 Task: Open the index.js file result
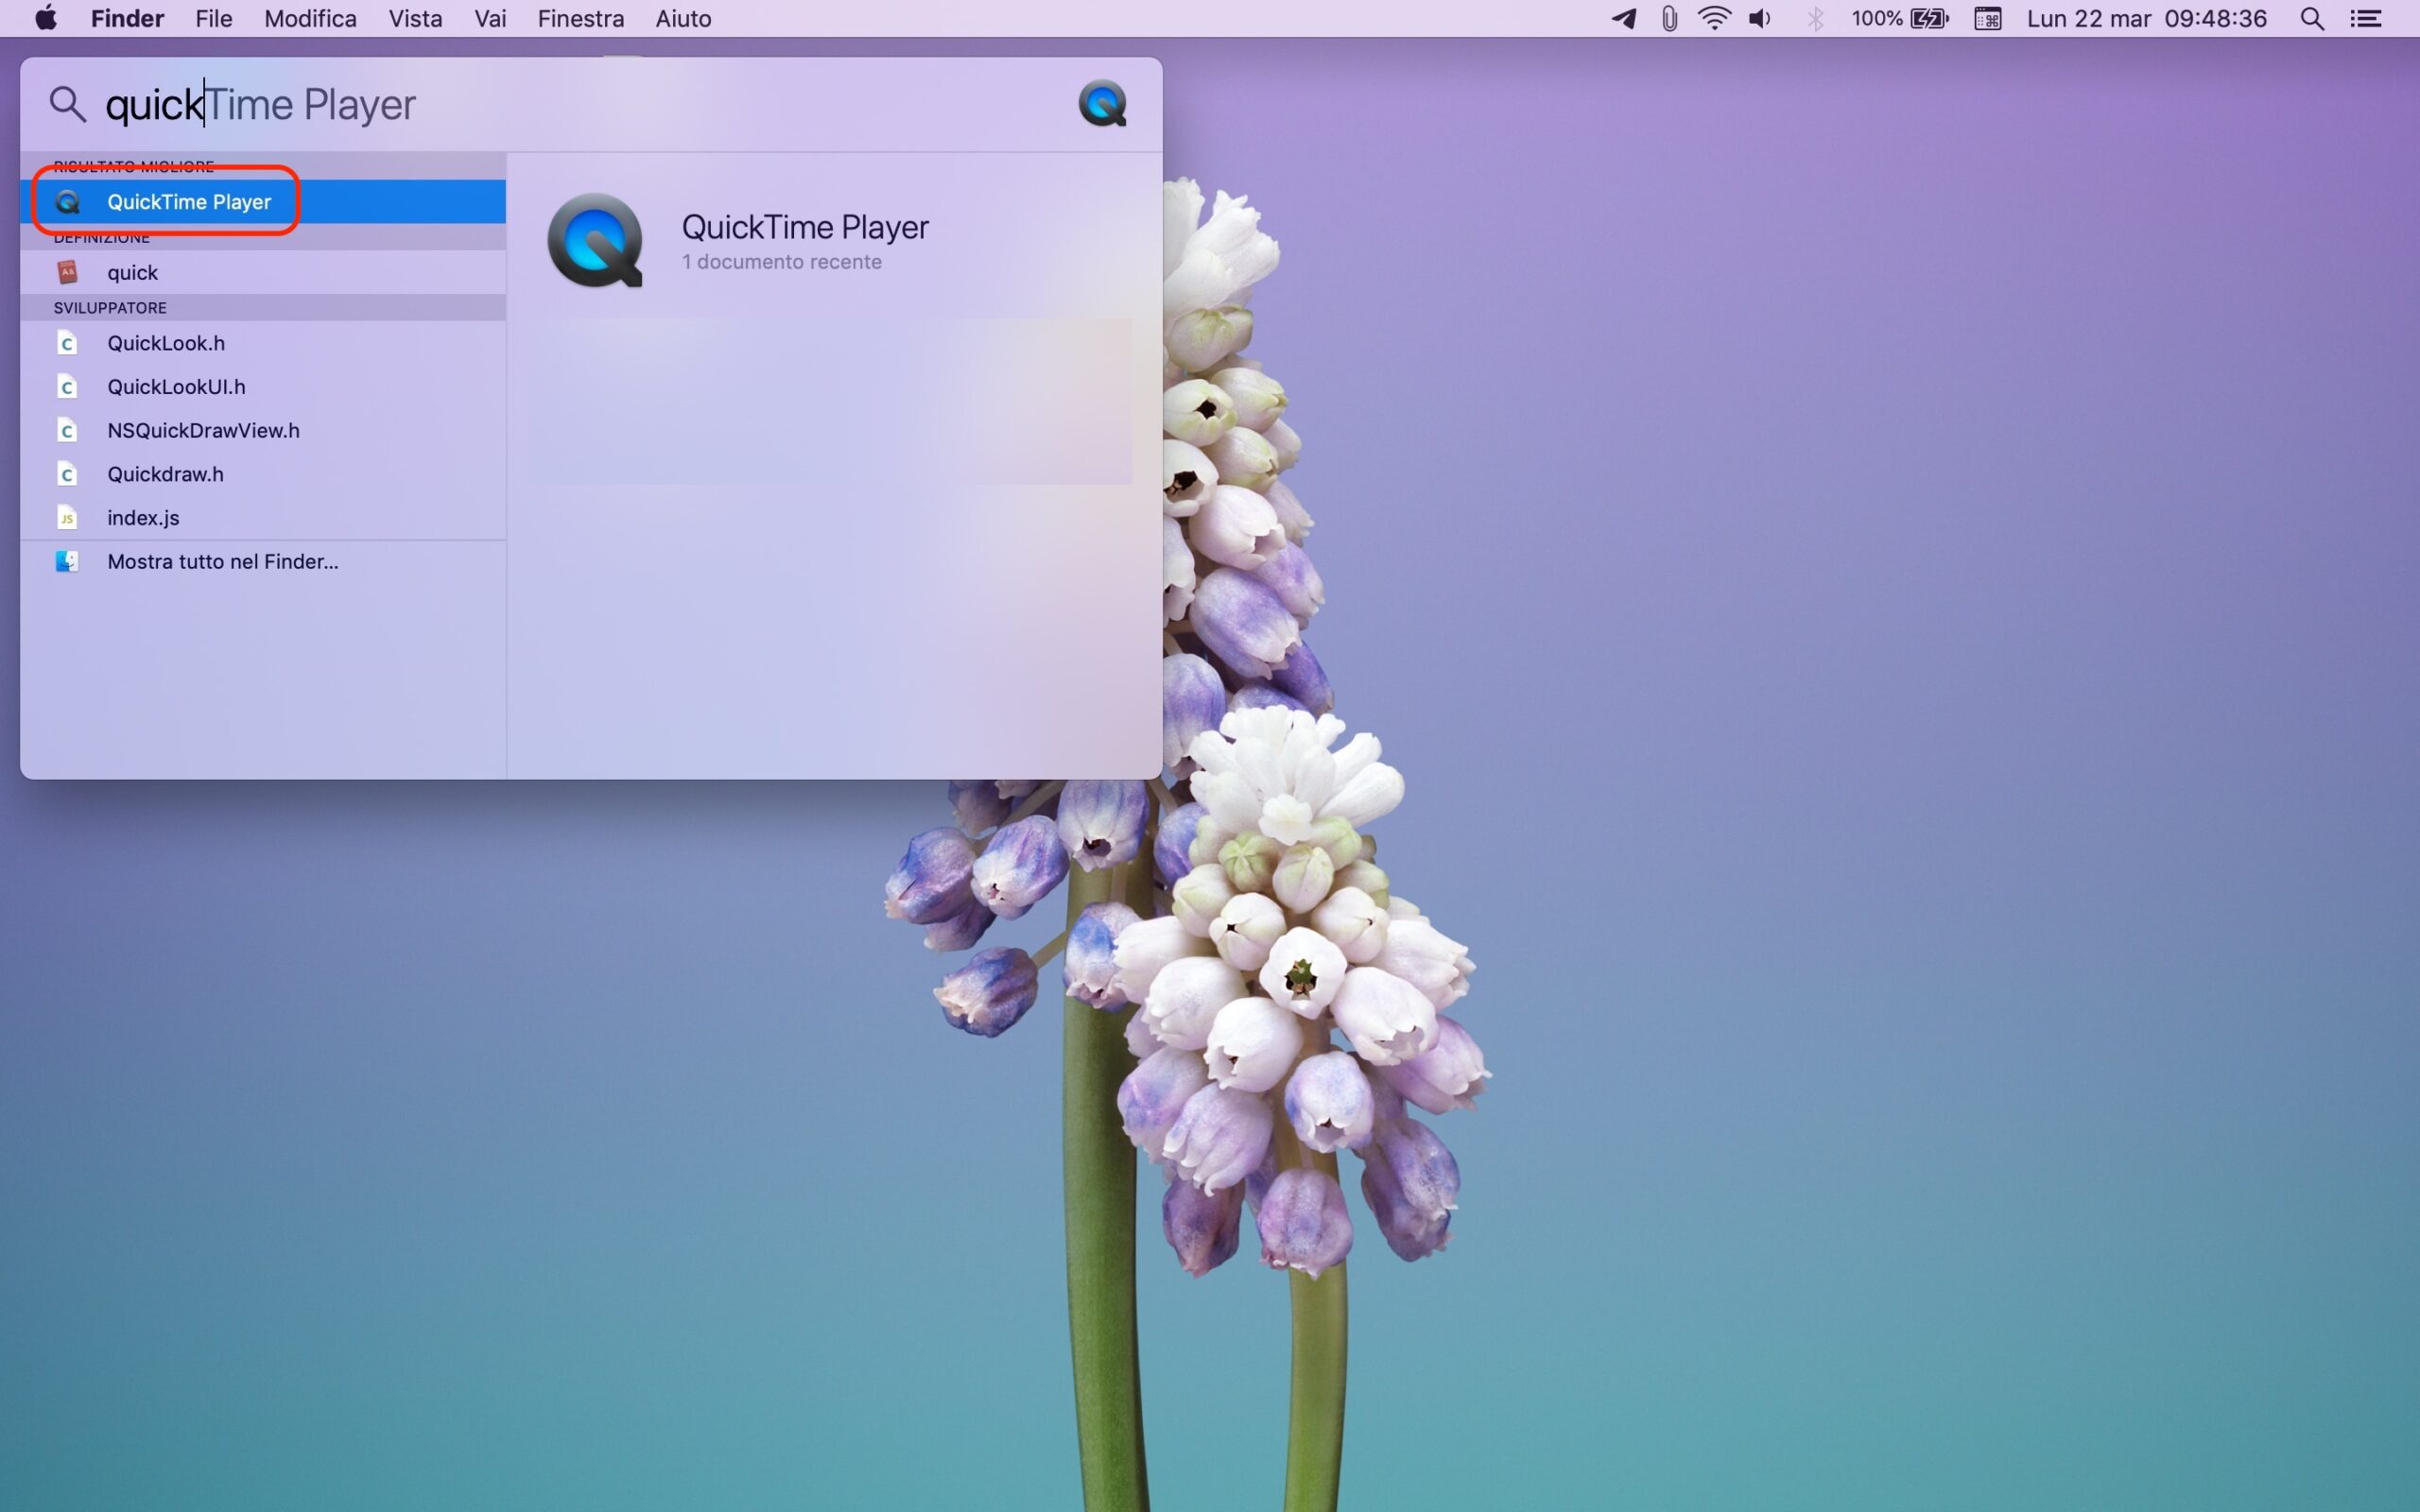pyautogui.click(x=143, y=518)
